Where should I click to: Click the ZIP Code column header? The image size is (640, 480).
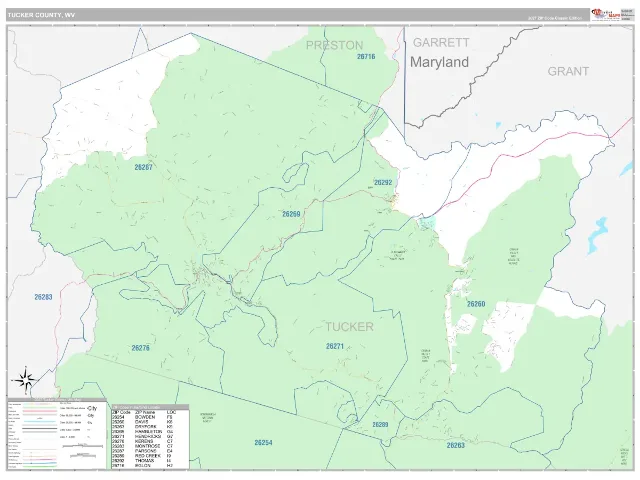(121, 412)
